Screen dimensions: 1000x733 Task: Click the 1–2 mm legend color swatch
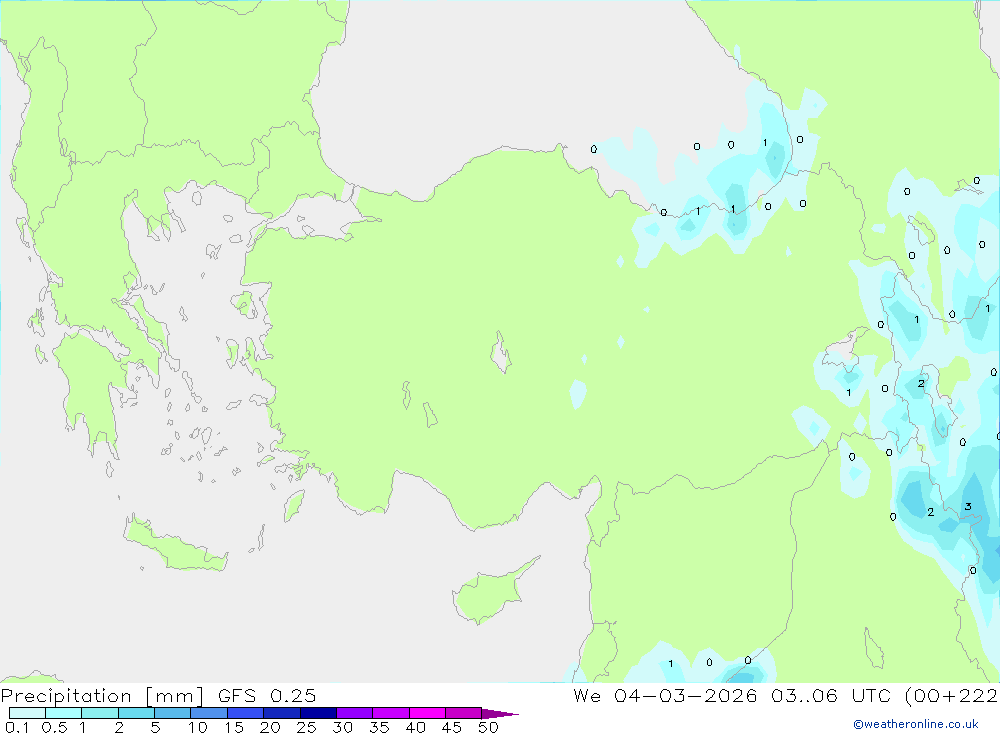[x=100, y=713]
